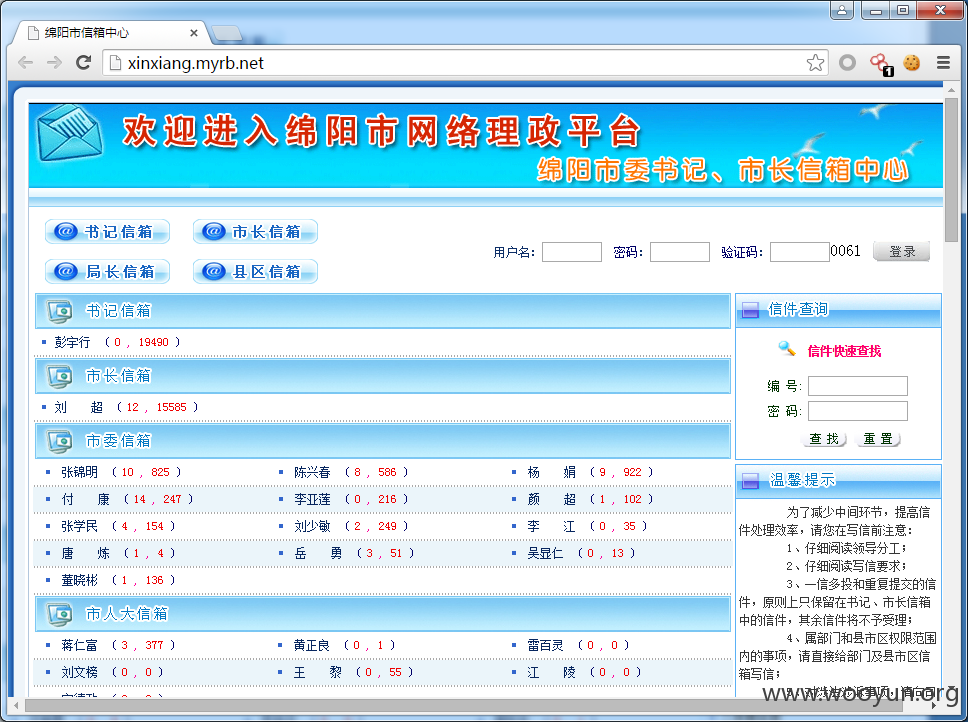This screenshot has height=722, width=968.
Task: Click the captcha code 0061
Action: [845, 251]
